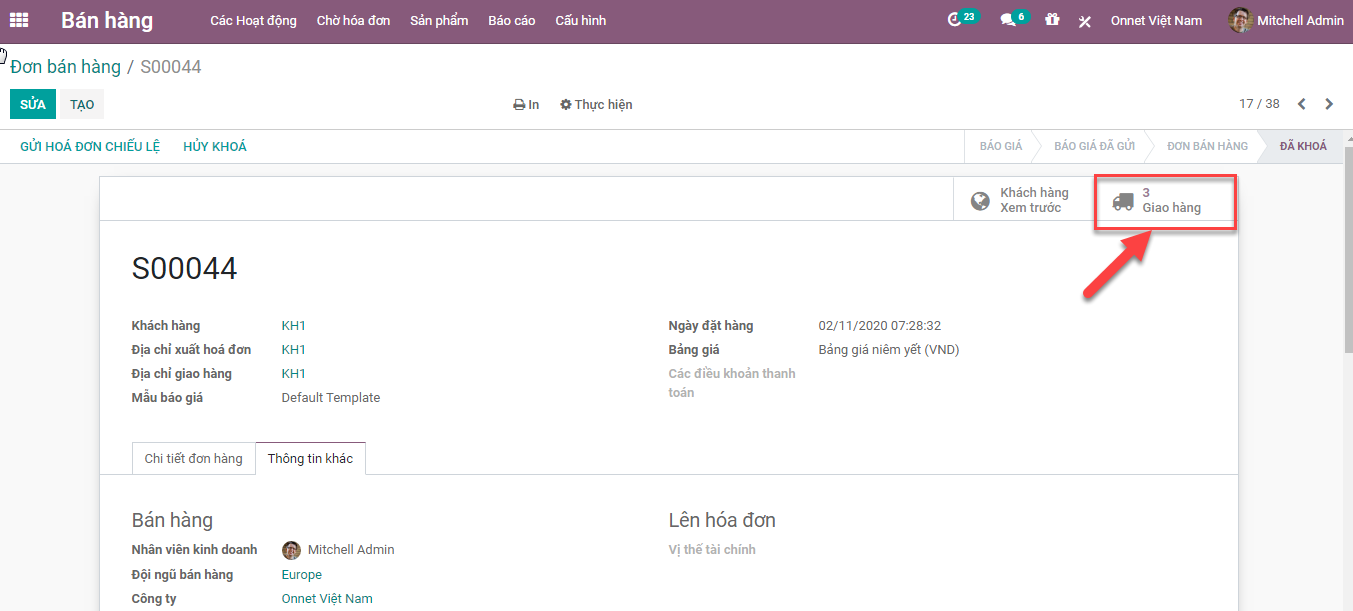Open the Mitchell Admin user menu
The width and height of the screenshot is (1353, 611).
point(1286,20)
